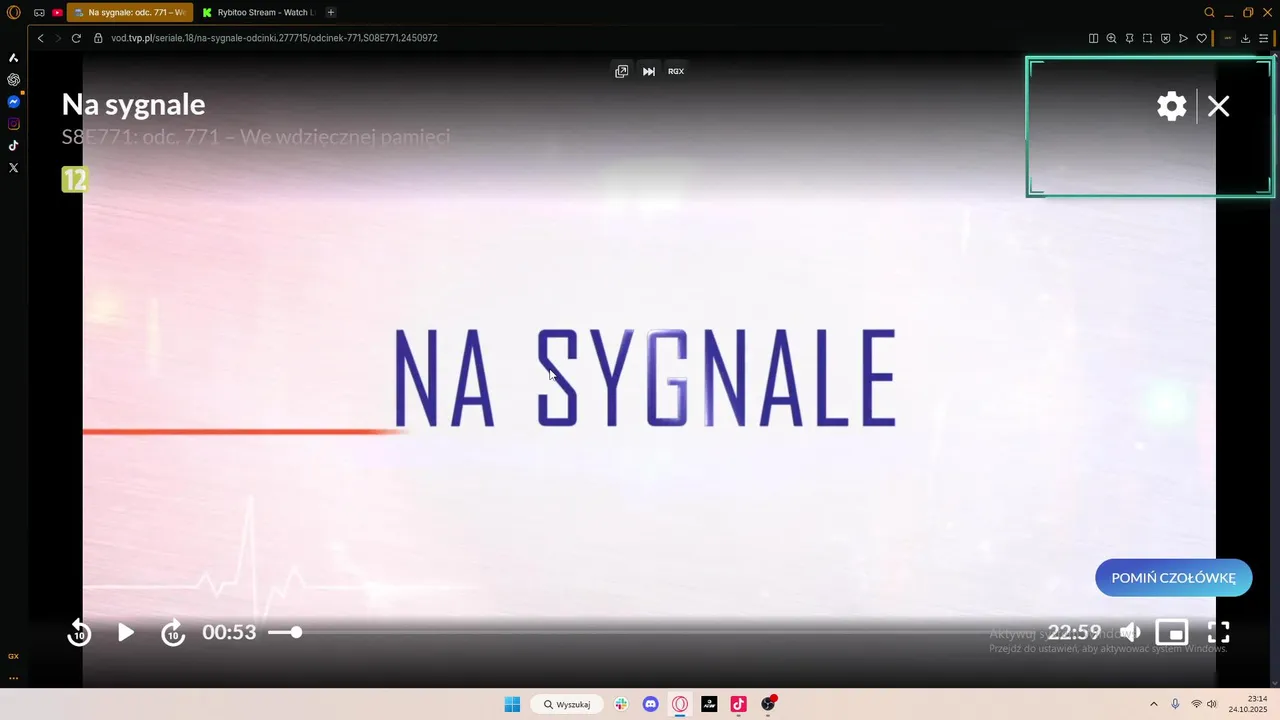Add page to bookmarks with heart icon
The width and height of the screenshot is (1280, 720).
(1201, 38)
